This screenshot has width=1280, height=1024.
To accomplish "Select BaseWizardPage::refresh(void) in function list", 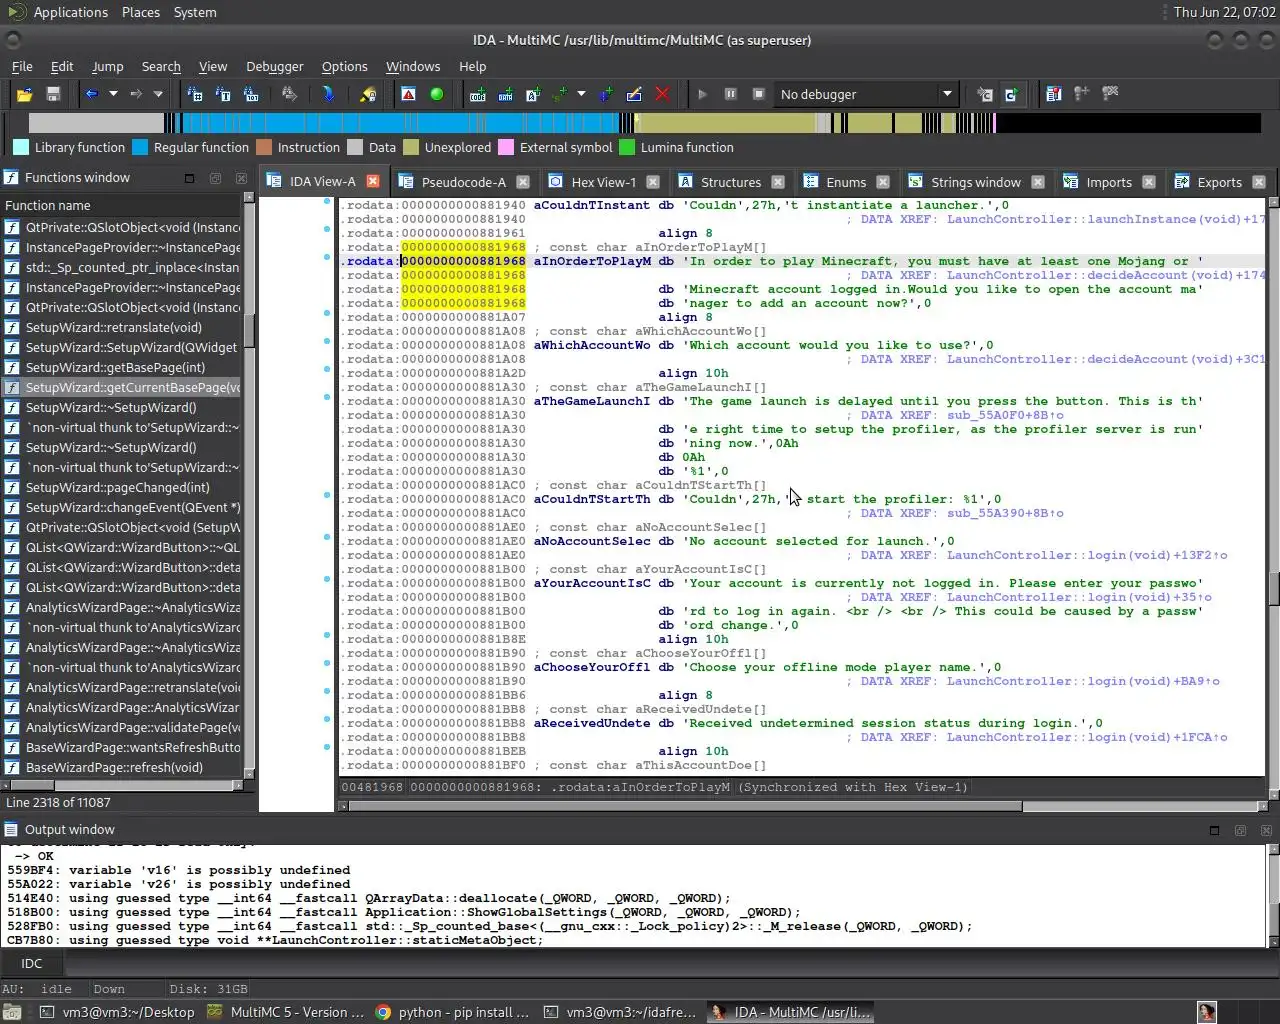I will click(122, 767).
